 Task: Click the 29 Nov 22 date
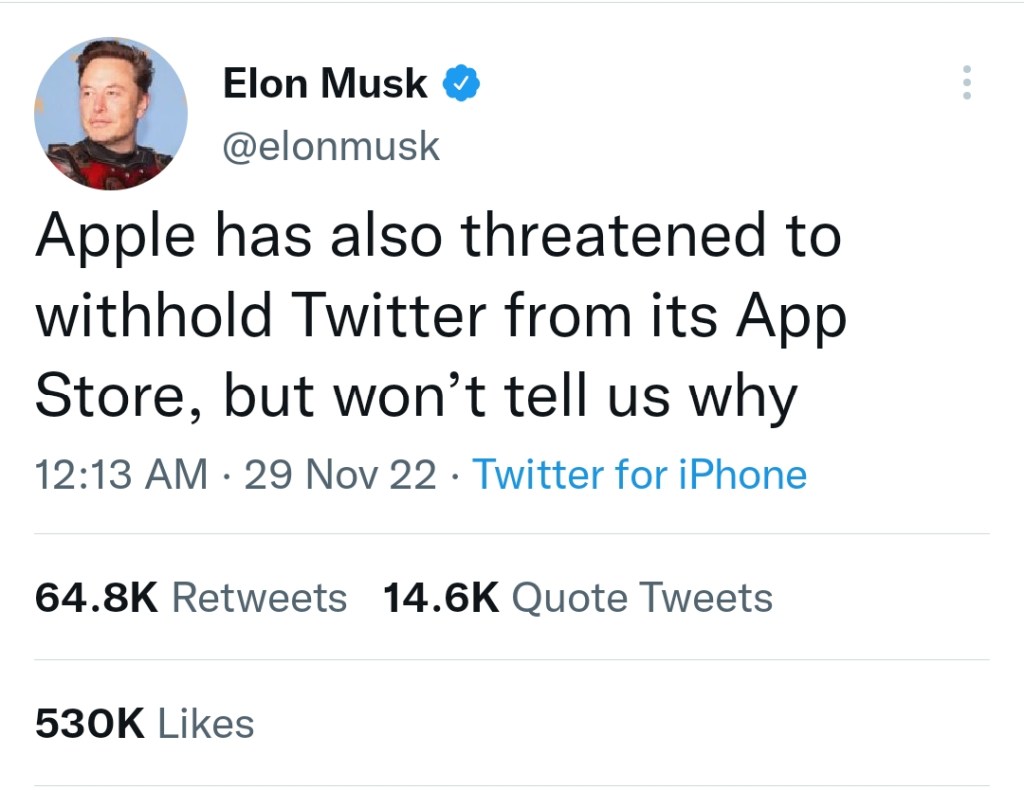(340, 473)
